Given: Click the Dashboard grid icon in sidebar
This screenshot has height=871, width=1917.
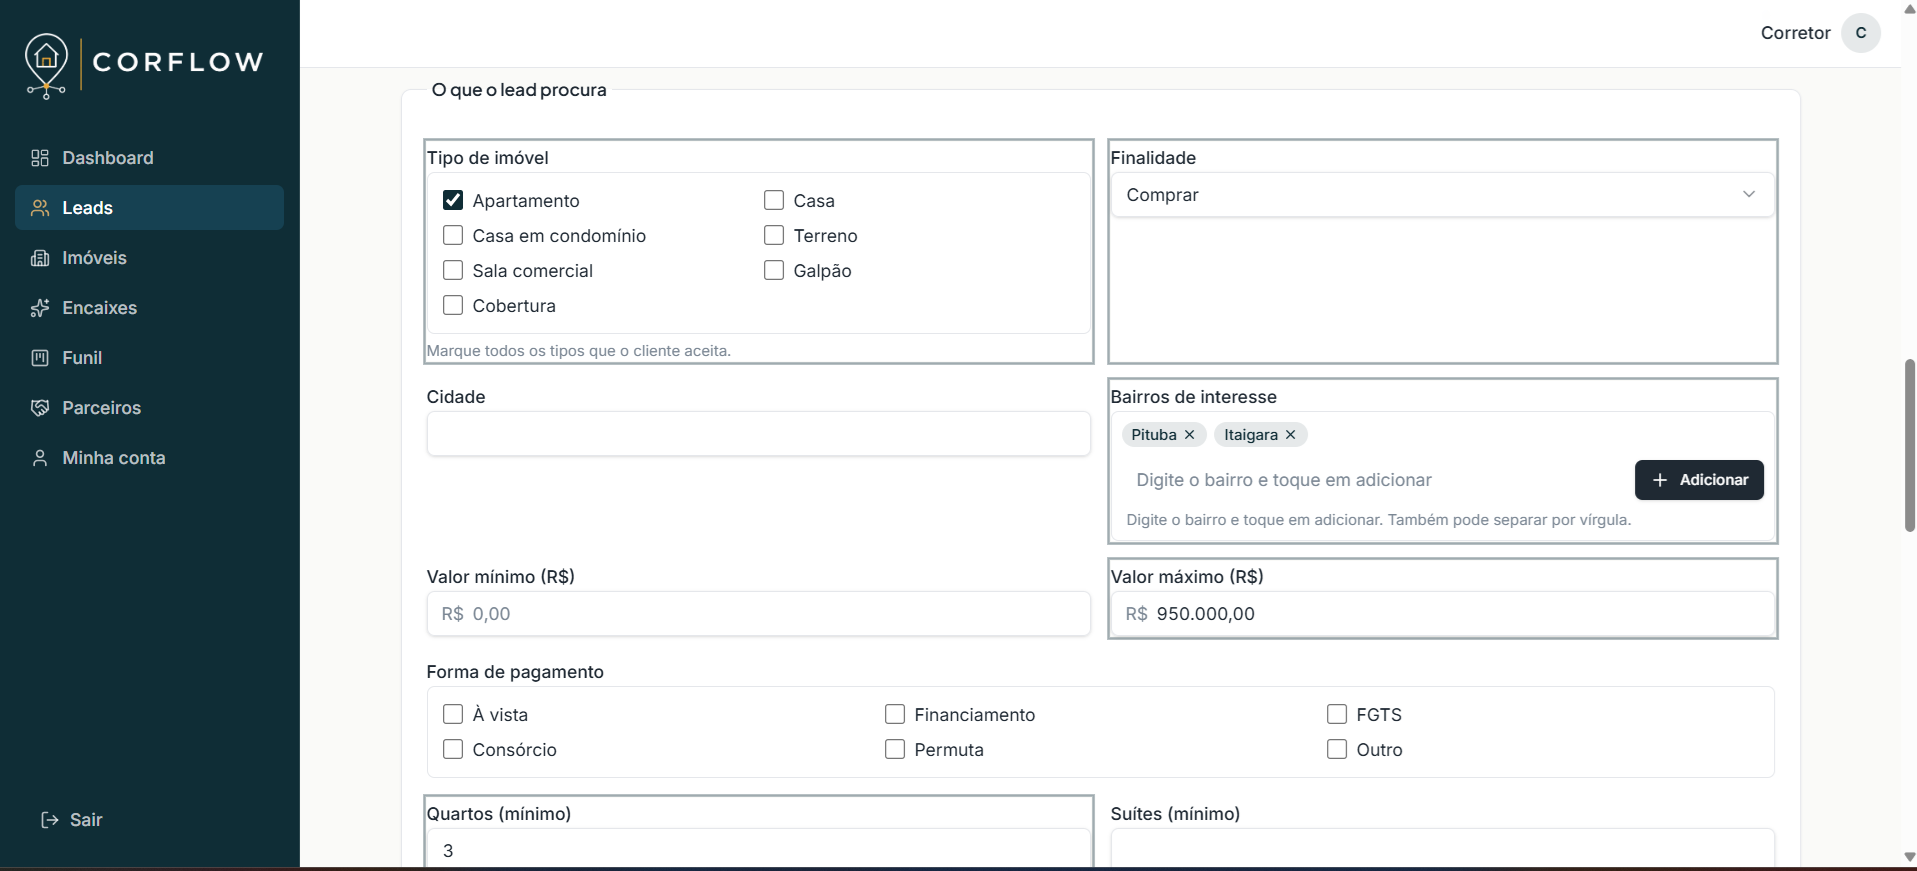Looking at the screenshot, I should point(40,158).
